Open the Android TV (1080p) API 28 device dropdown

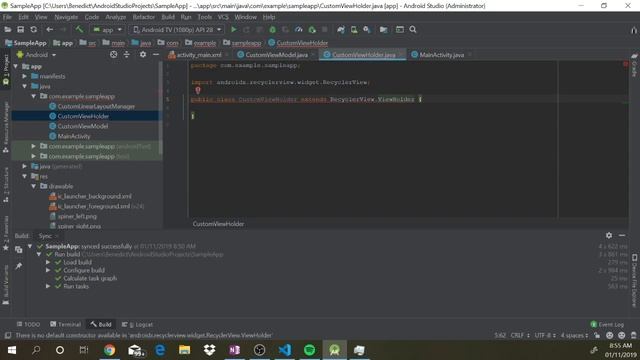coord(178,30)
